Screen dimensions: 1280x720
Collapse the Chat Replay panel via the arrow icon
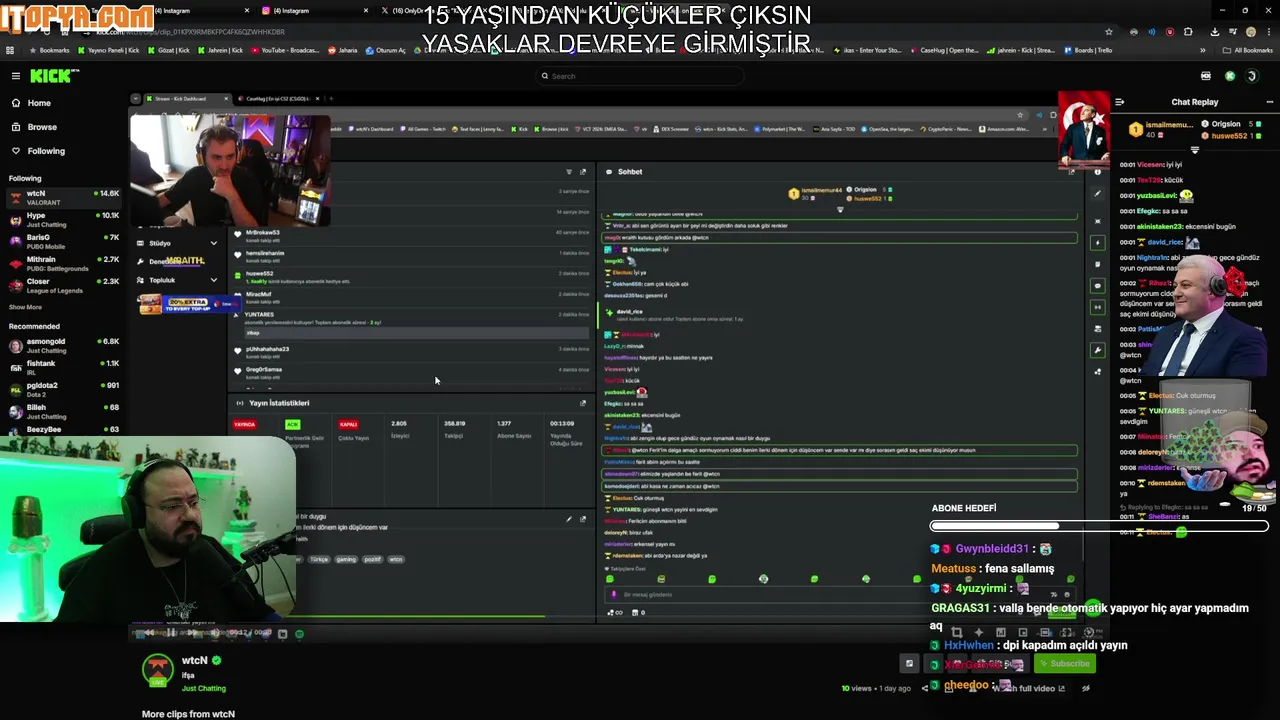coord(1119,102)
